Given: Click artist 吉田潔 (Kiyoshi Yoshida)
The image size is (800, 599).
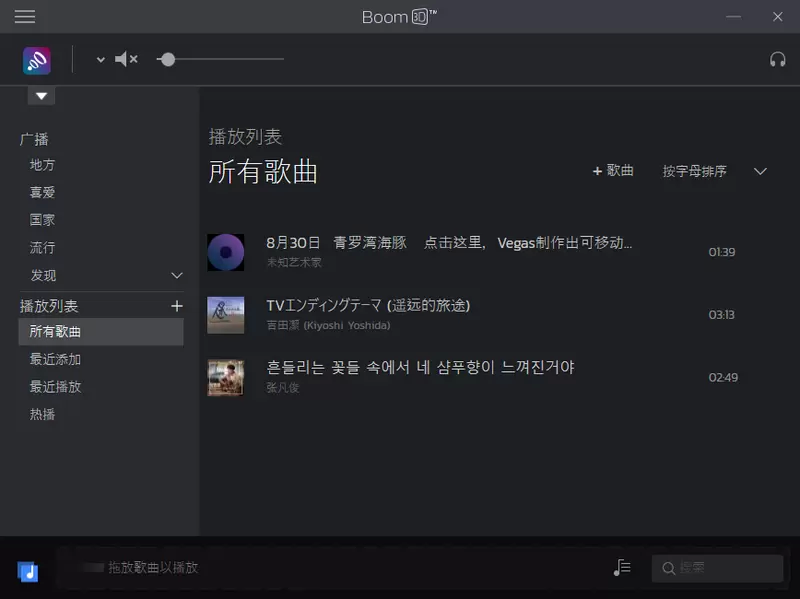Looking at the screenshot, I should (328, 326).
